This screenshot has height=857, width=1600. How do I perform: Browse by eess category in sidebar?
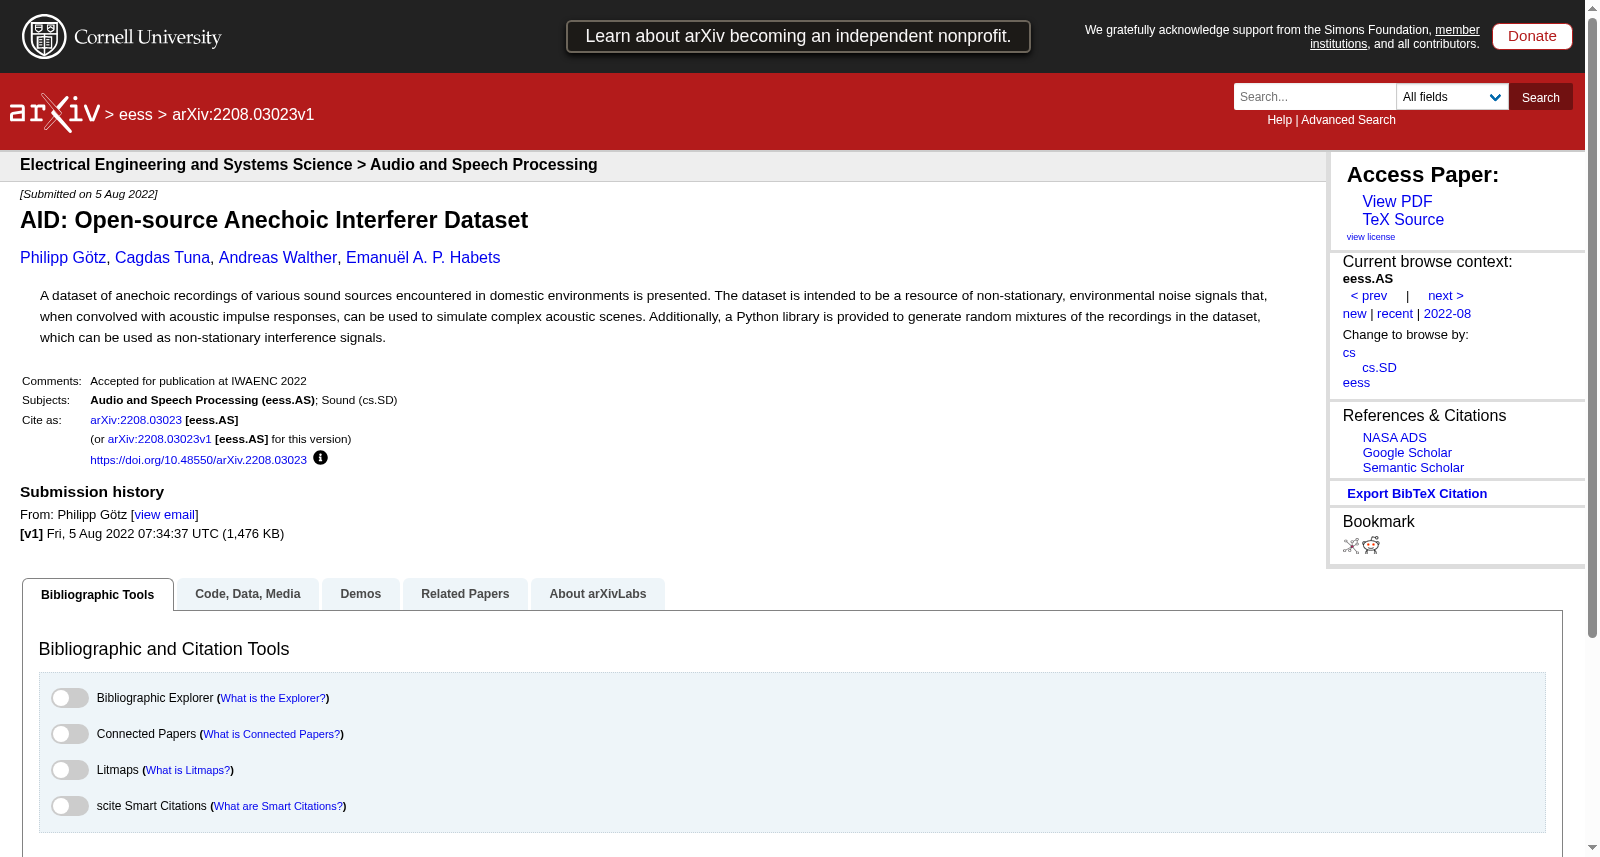point(1356,383)
